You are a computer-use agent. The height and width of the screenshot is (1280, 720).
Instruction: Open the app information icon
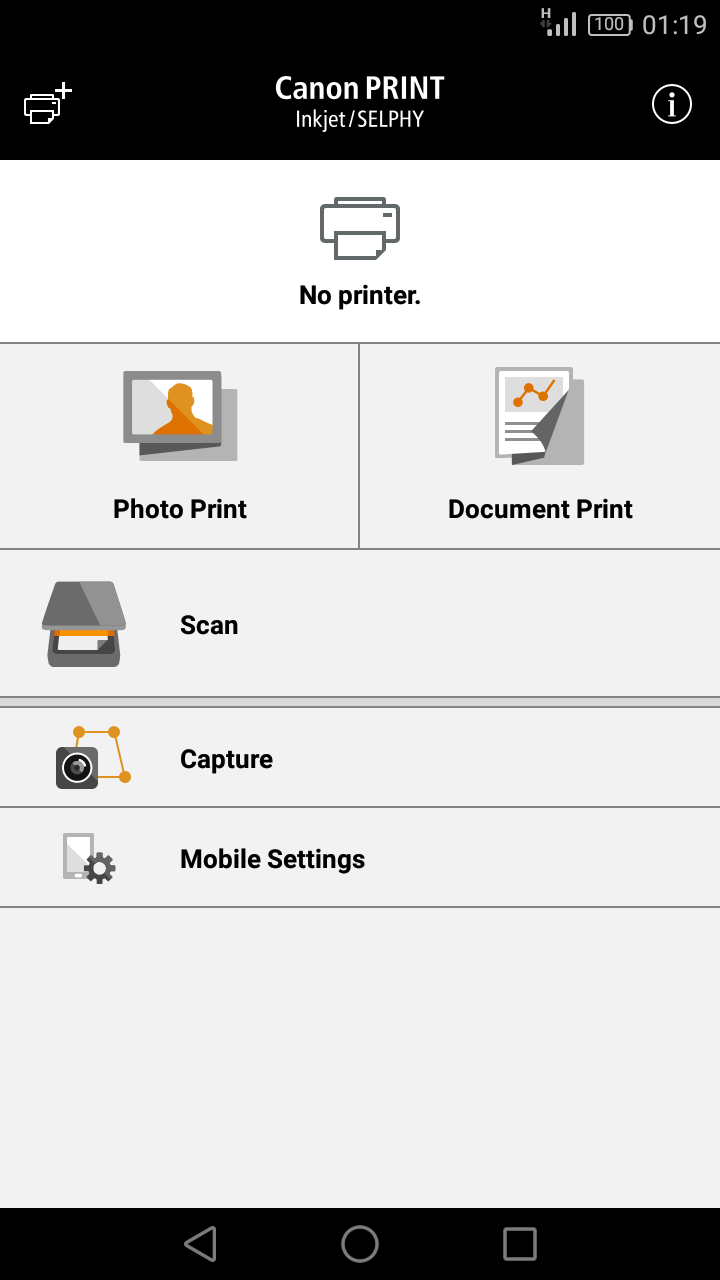(672, 104)
